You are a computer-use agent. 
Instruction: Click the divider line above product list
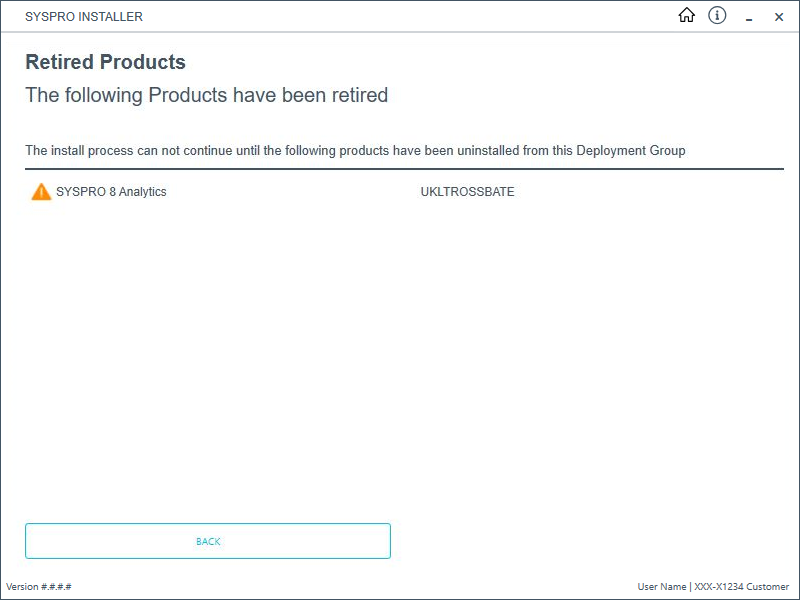point(404,169)
